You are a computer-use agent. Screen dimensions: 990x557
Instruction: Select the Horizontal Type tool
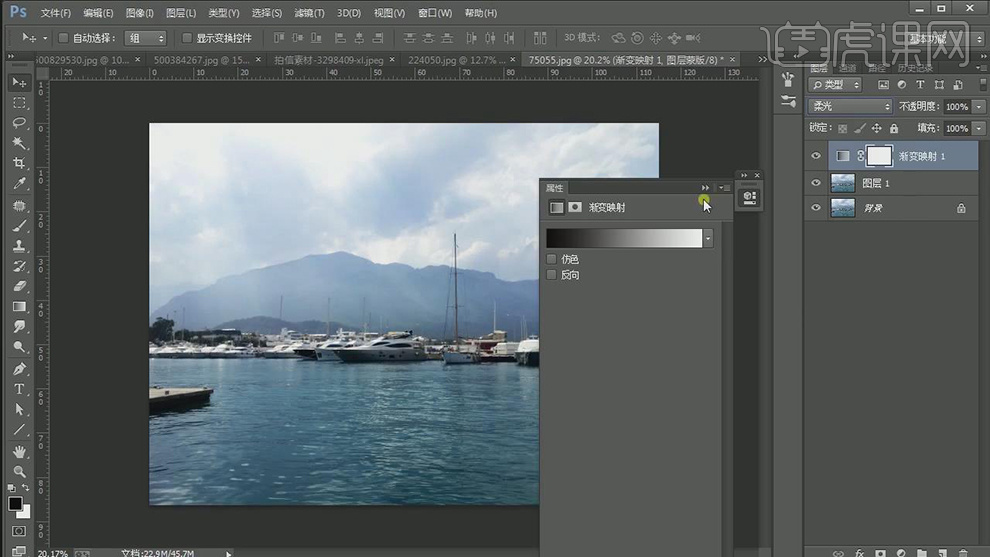click(x=19, y=389)
